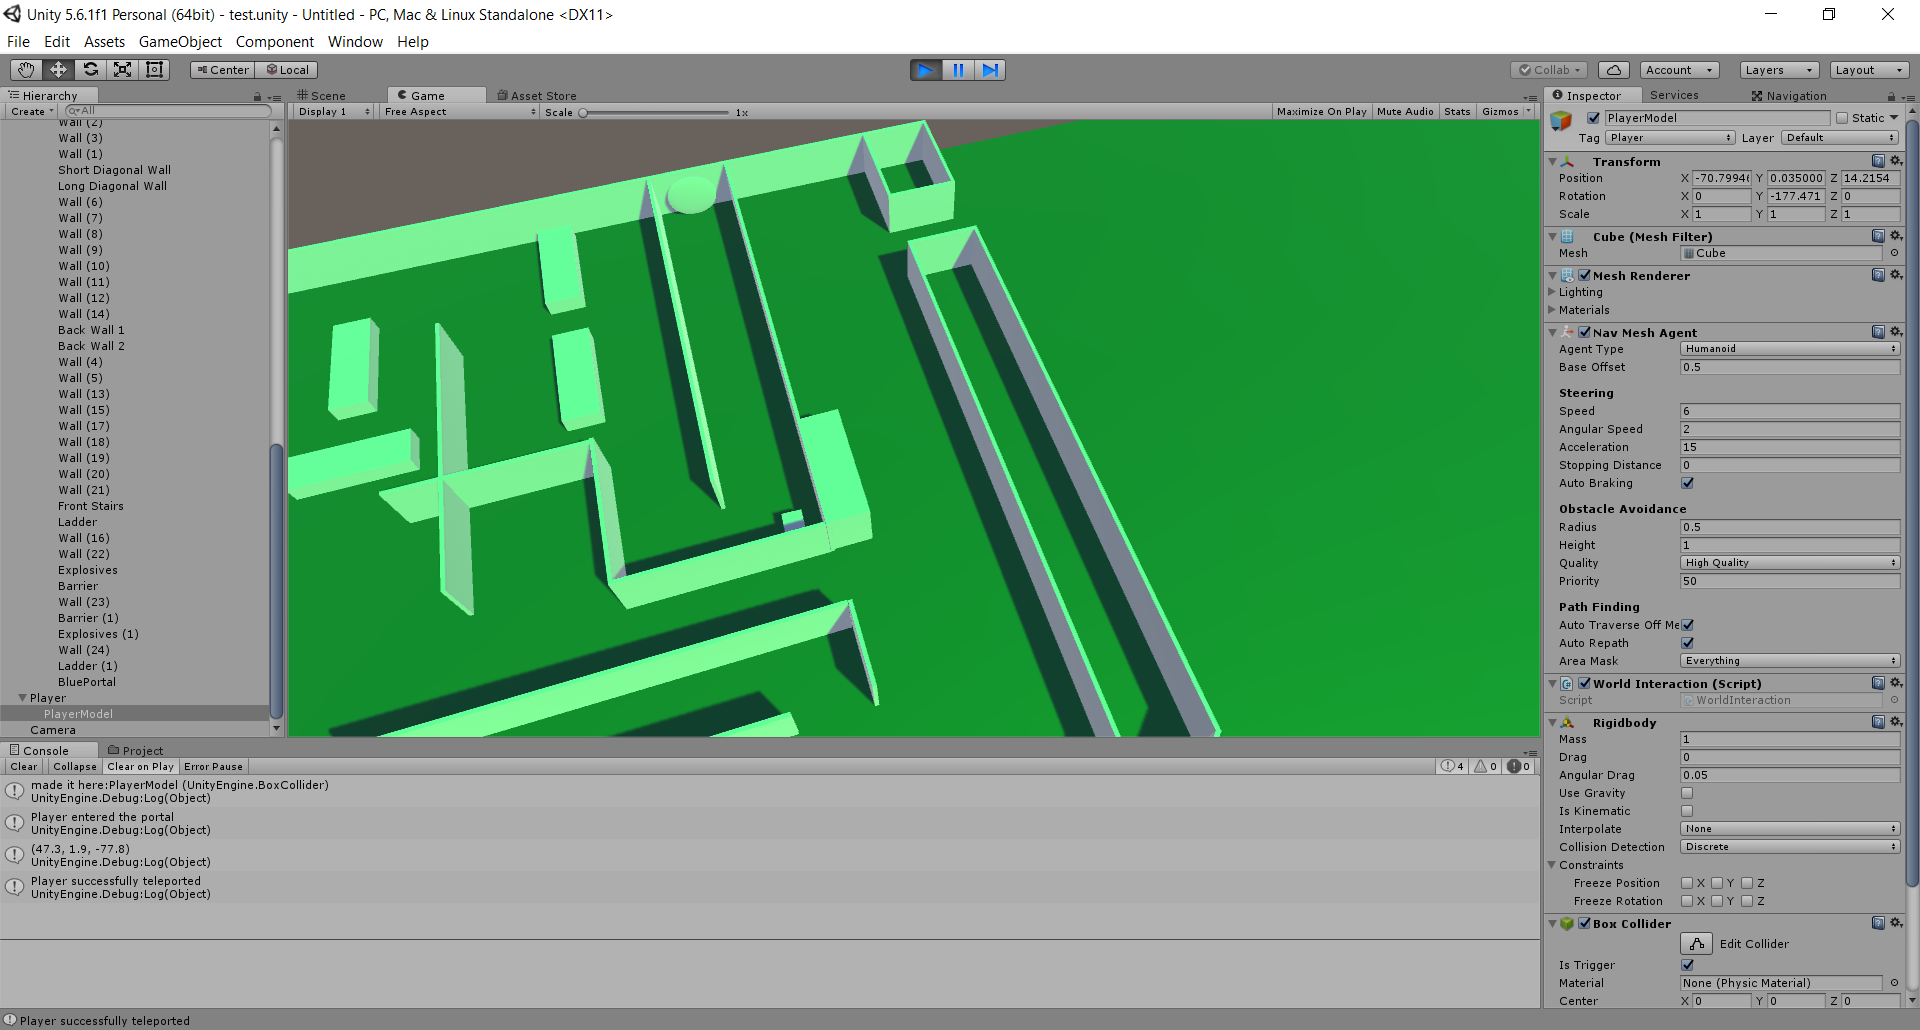Change obstacle avoidance Quality dropdown
This screenshot has width=1920, height=1030.
click(x=1790, y=563)
